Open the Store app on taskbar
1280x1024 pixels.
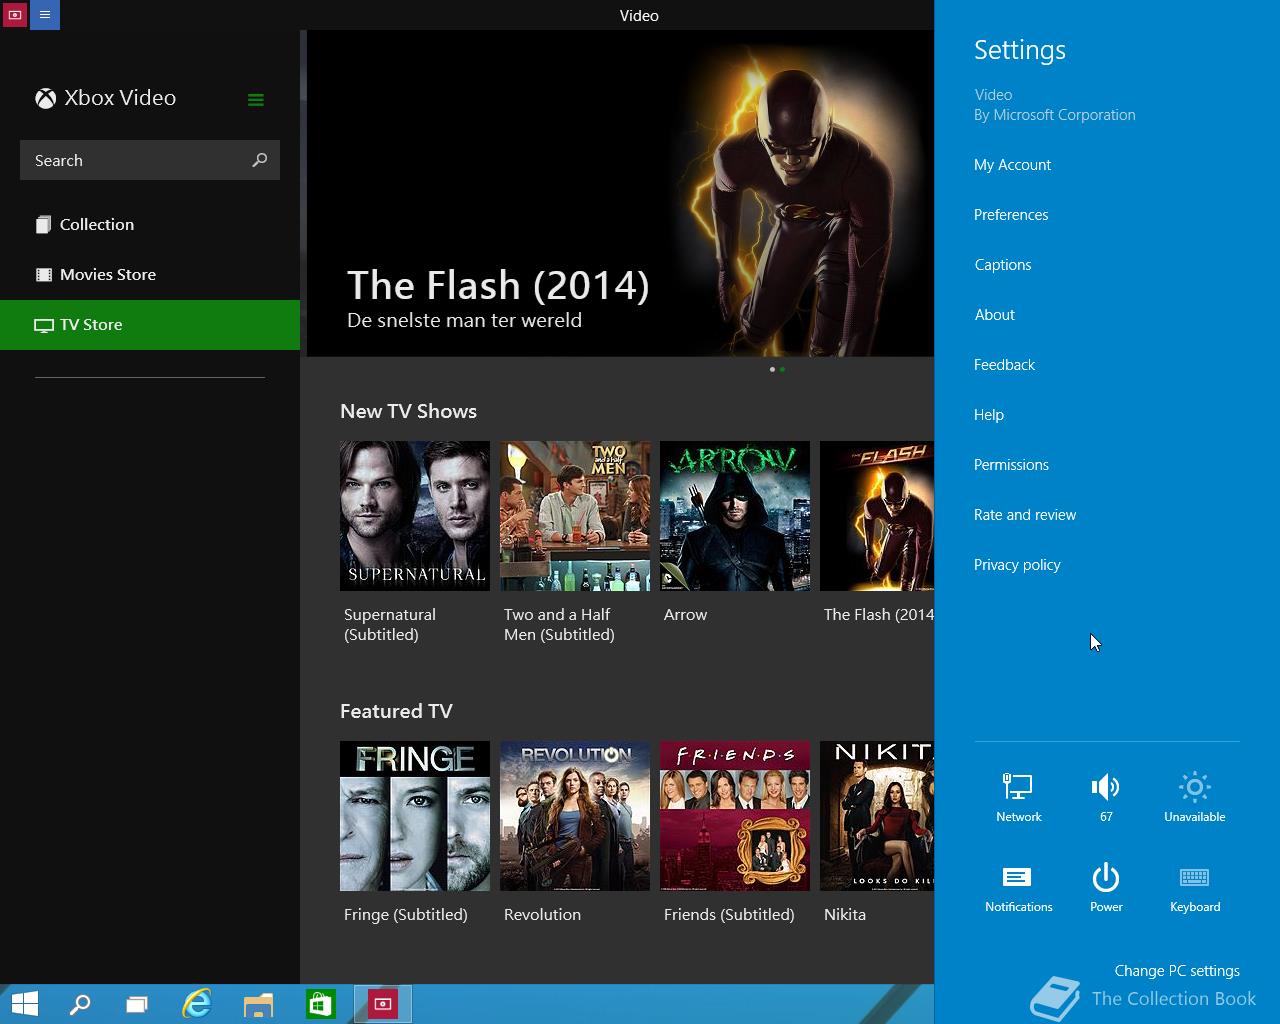pos(320,1004)
